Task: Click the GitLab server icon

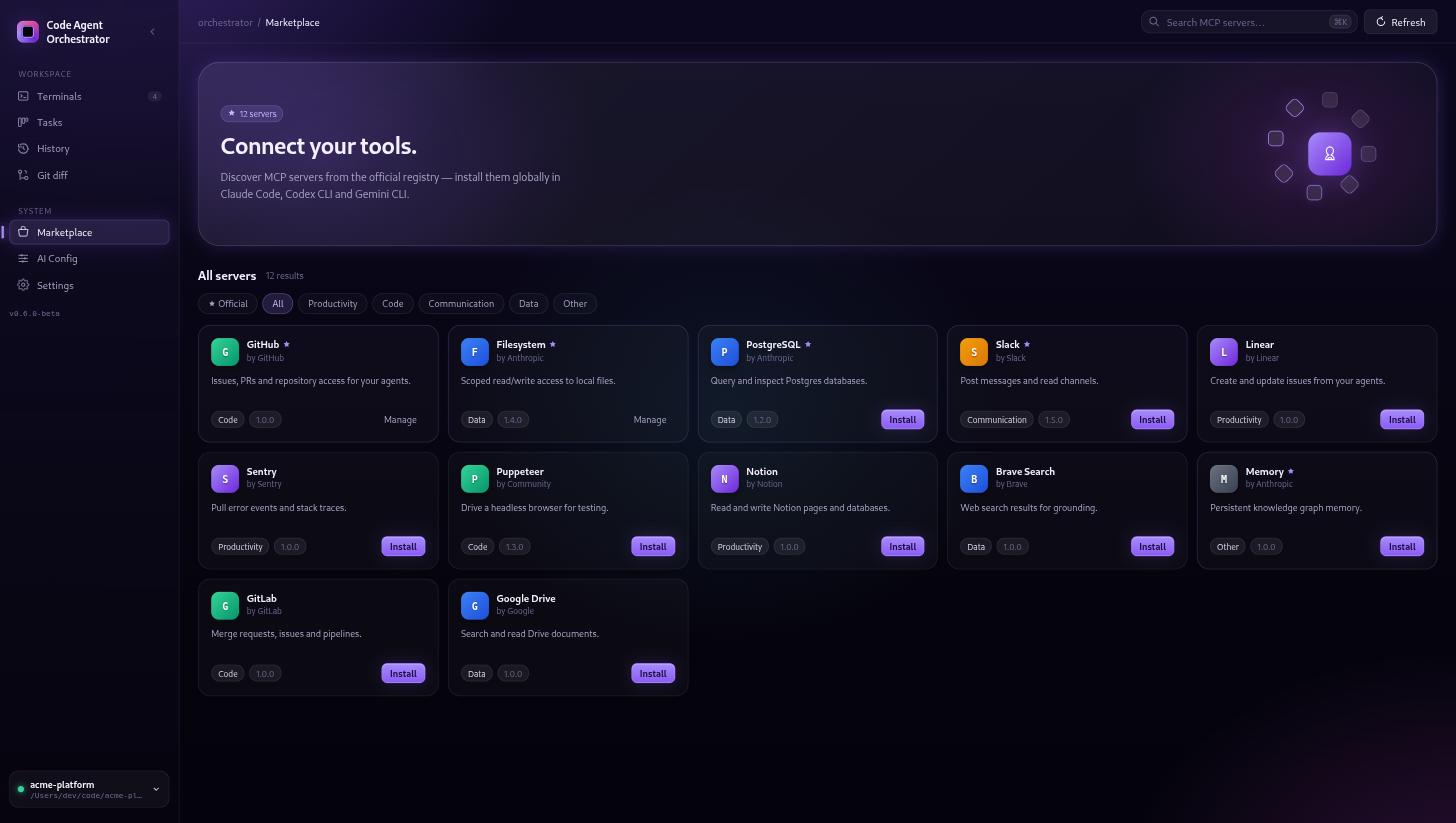Action: click(225, 605)
